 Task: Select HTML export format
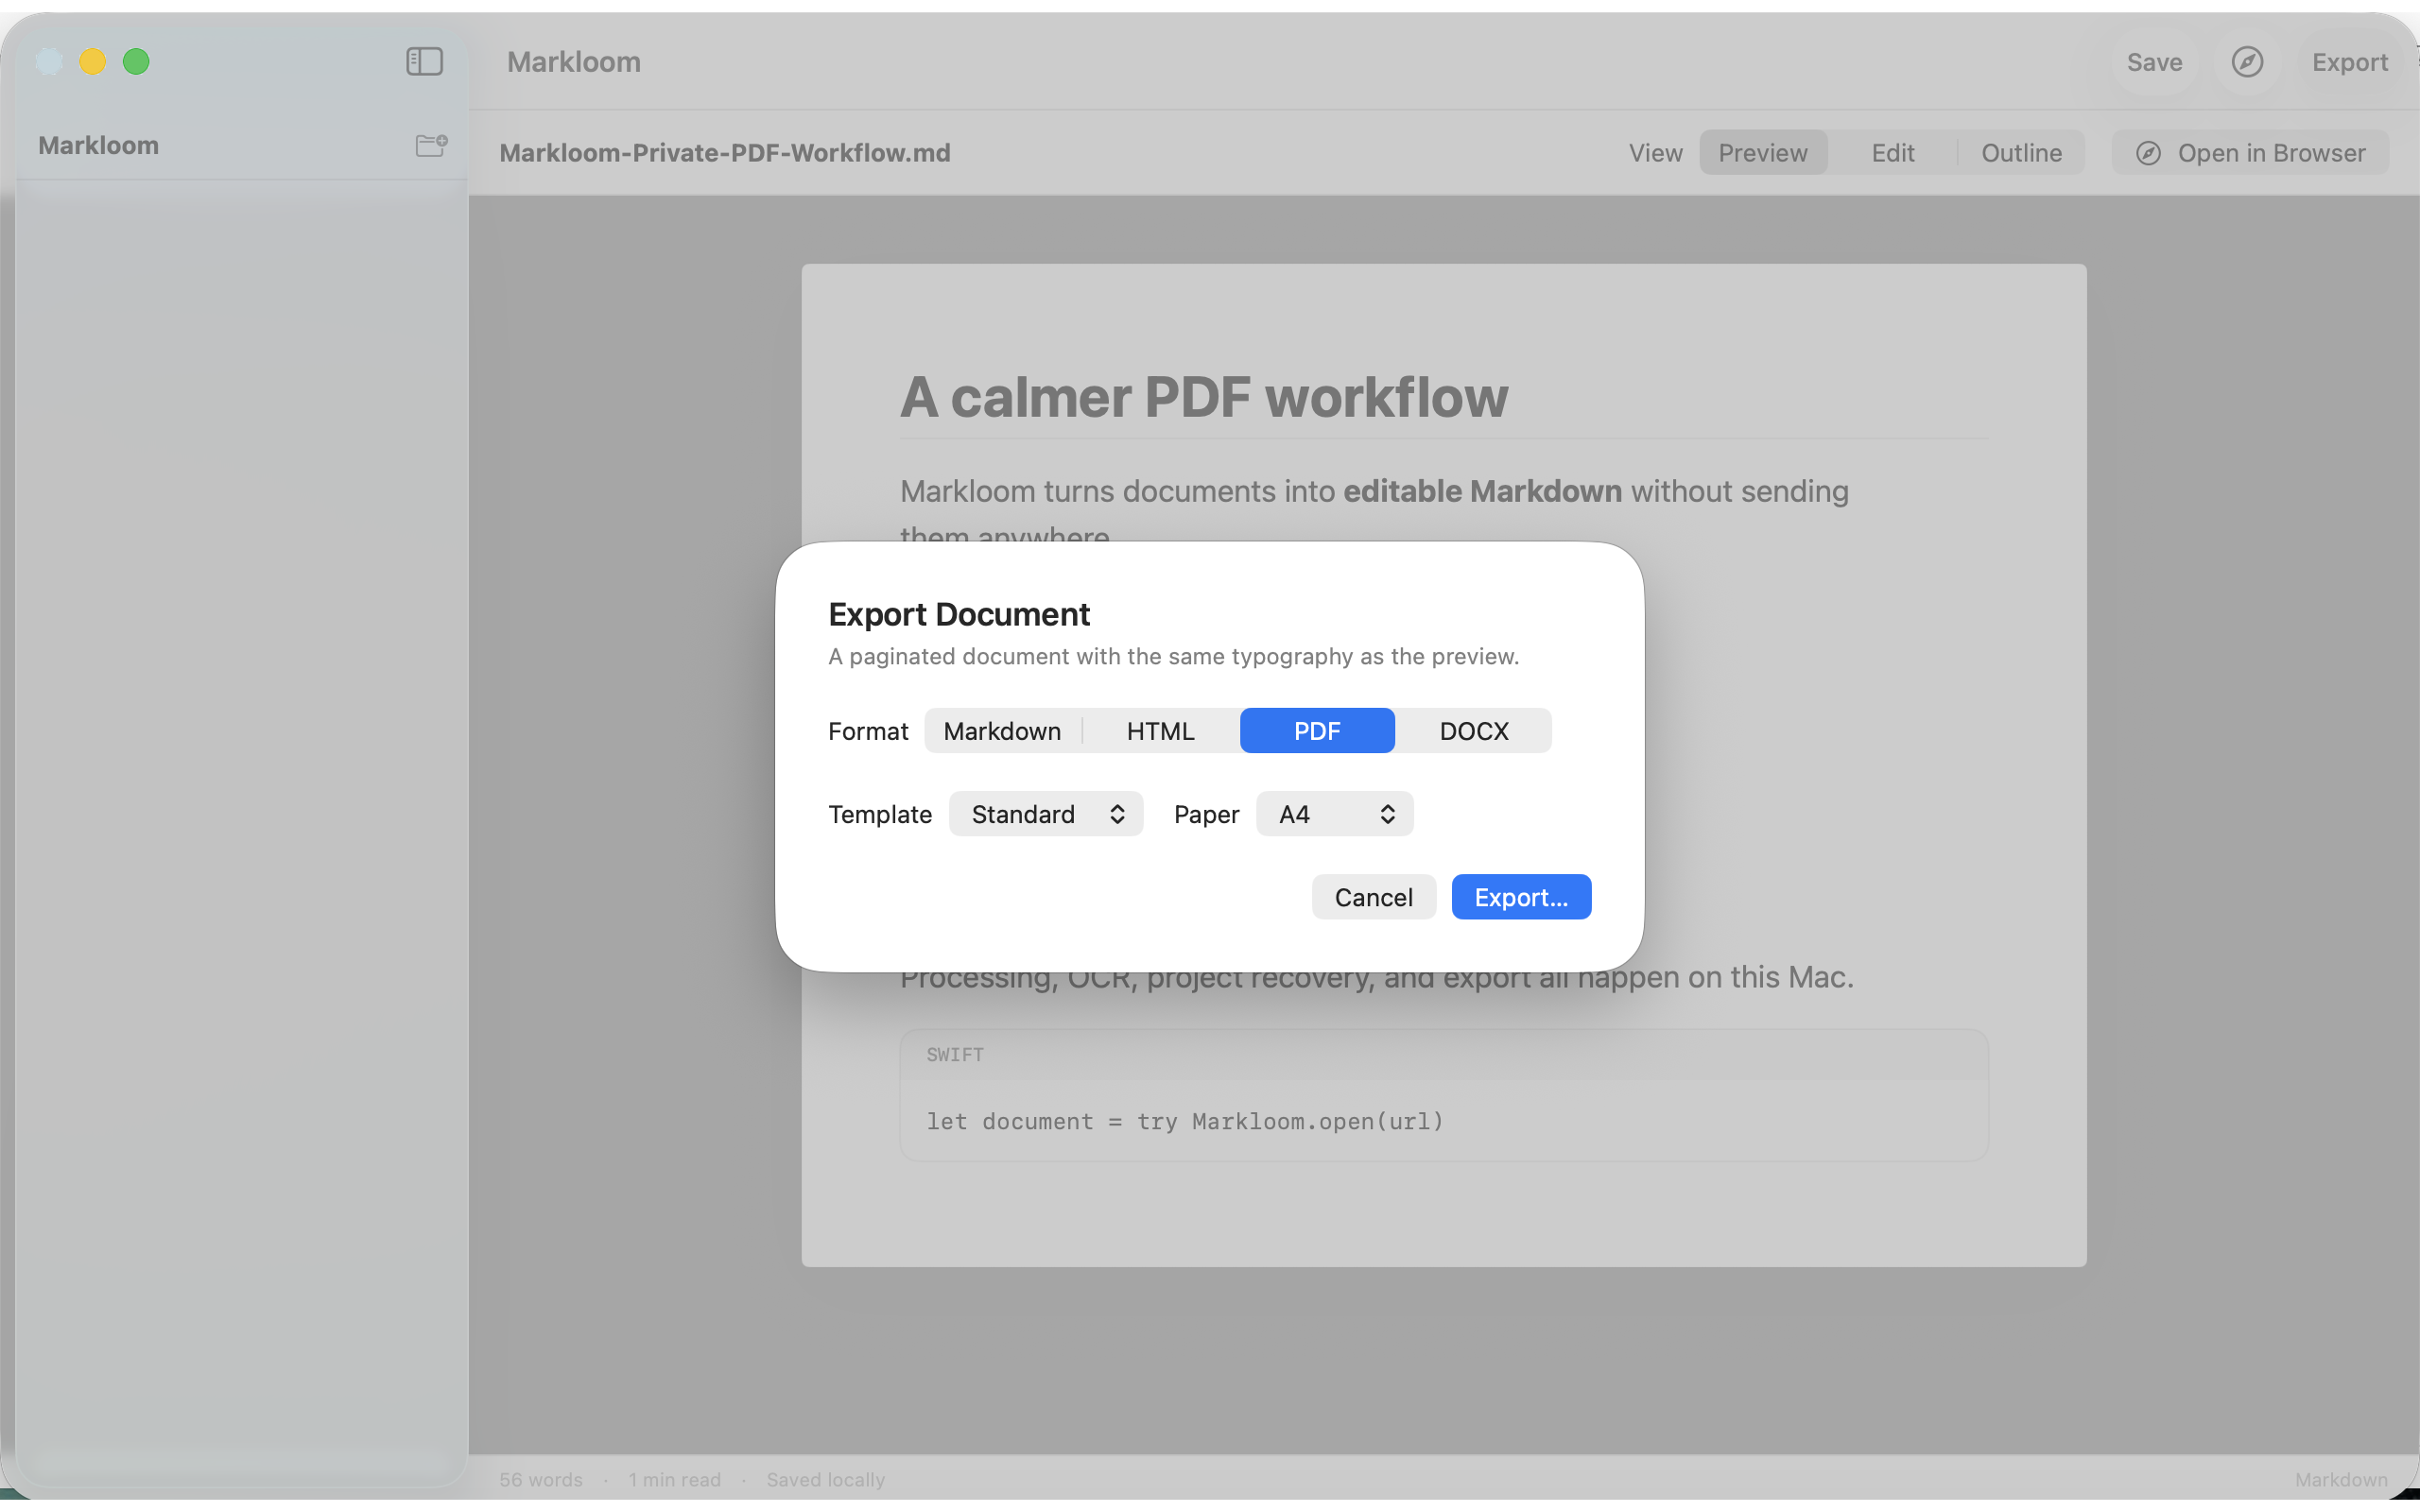click(x=1160, y=731)
